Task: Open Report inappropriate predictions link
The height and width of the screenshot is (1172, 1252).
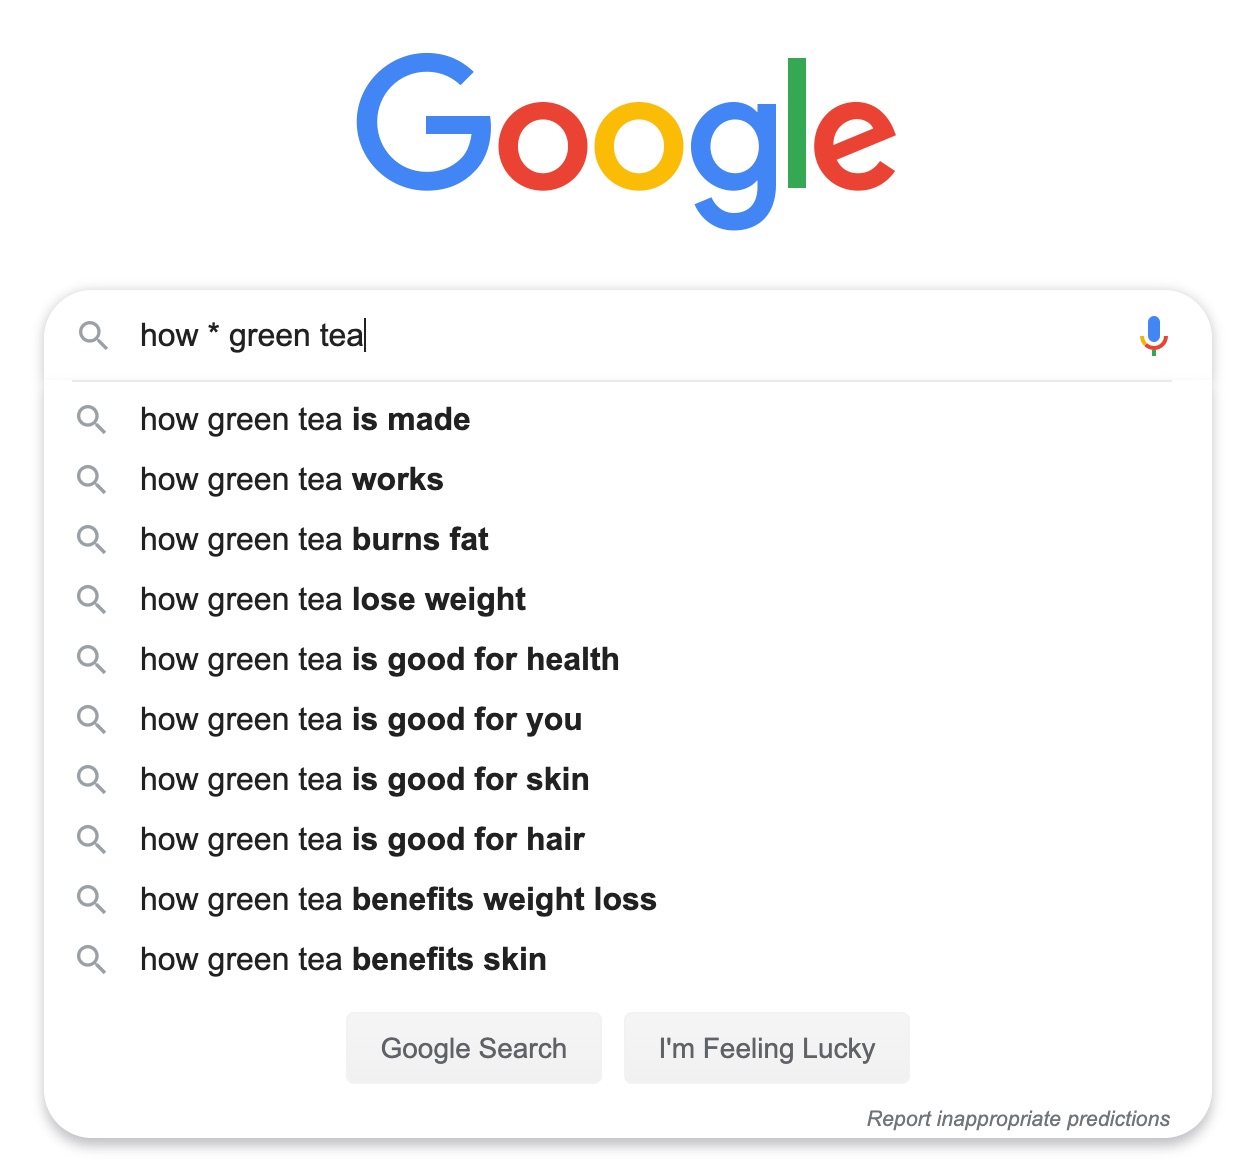Action: [1018, 1118]
